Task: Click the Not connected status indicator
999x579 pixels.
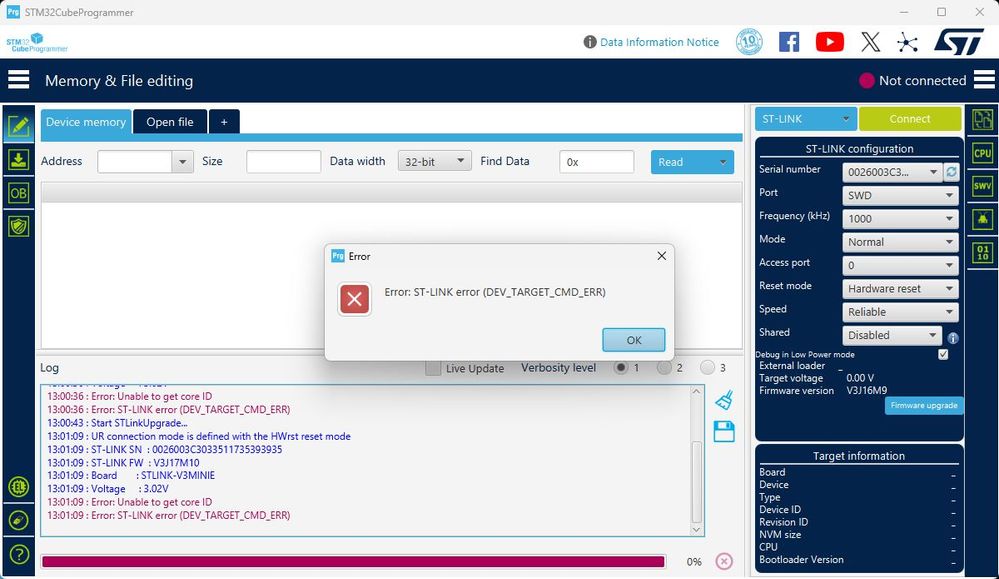Action: click(x=912, y=80)
